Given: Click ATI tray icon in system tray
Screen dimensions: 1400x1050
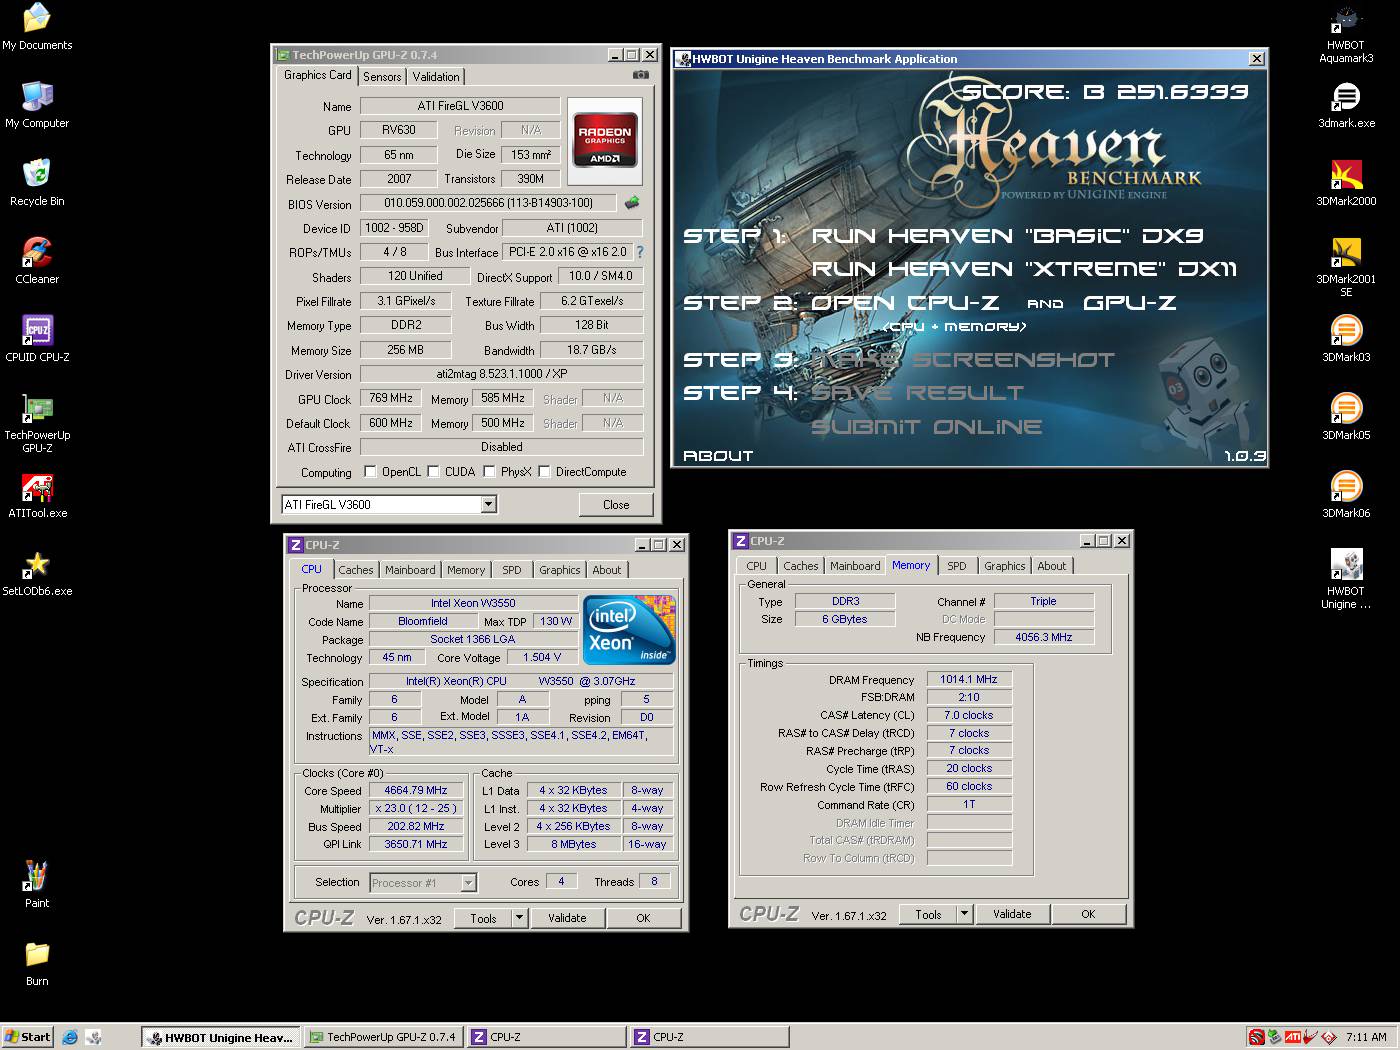Looking at the screenshot, I should 1293,1037.
